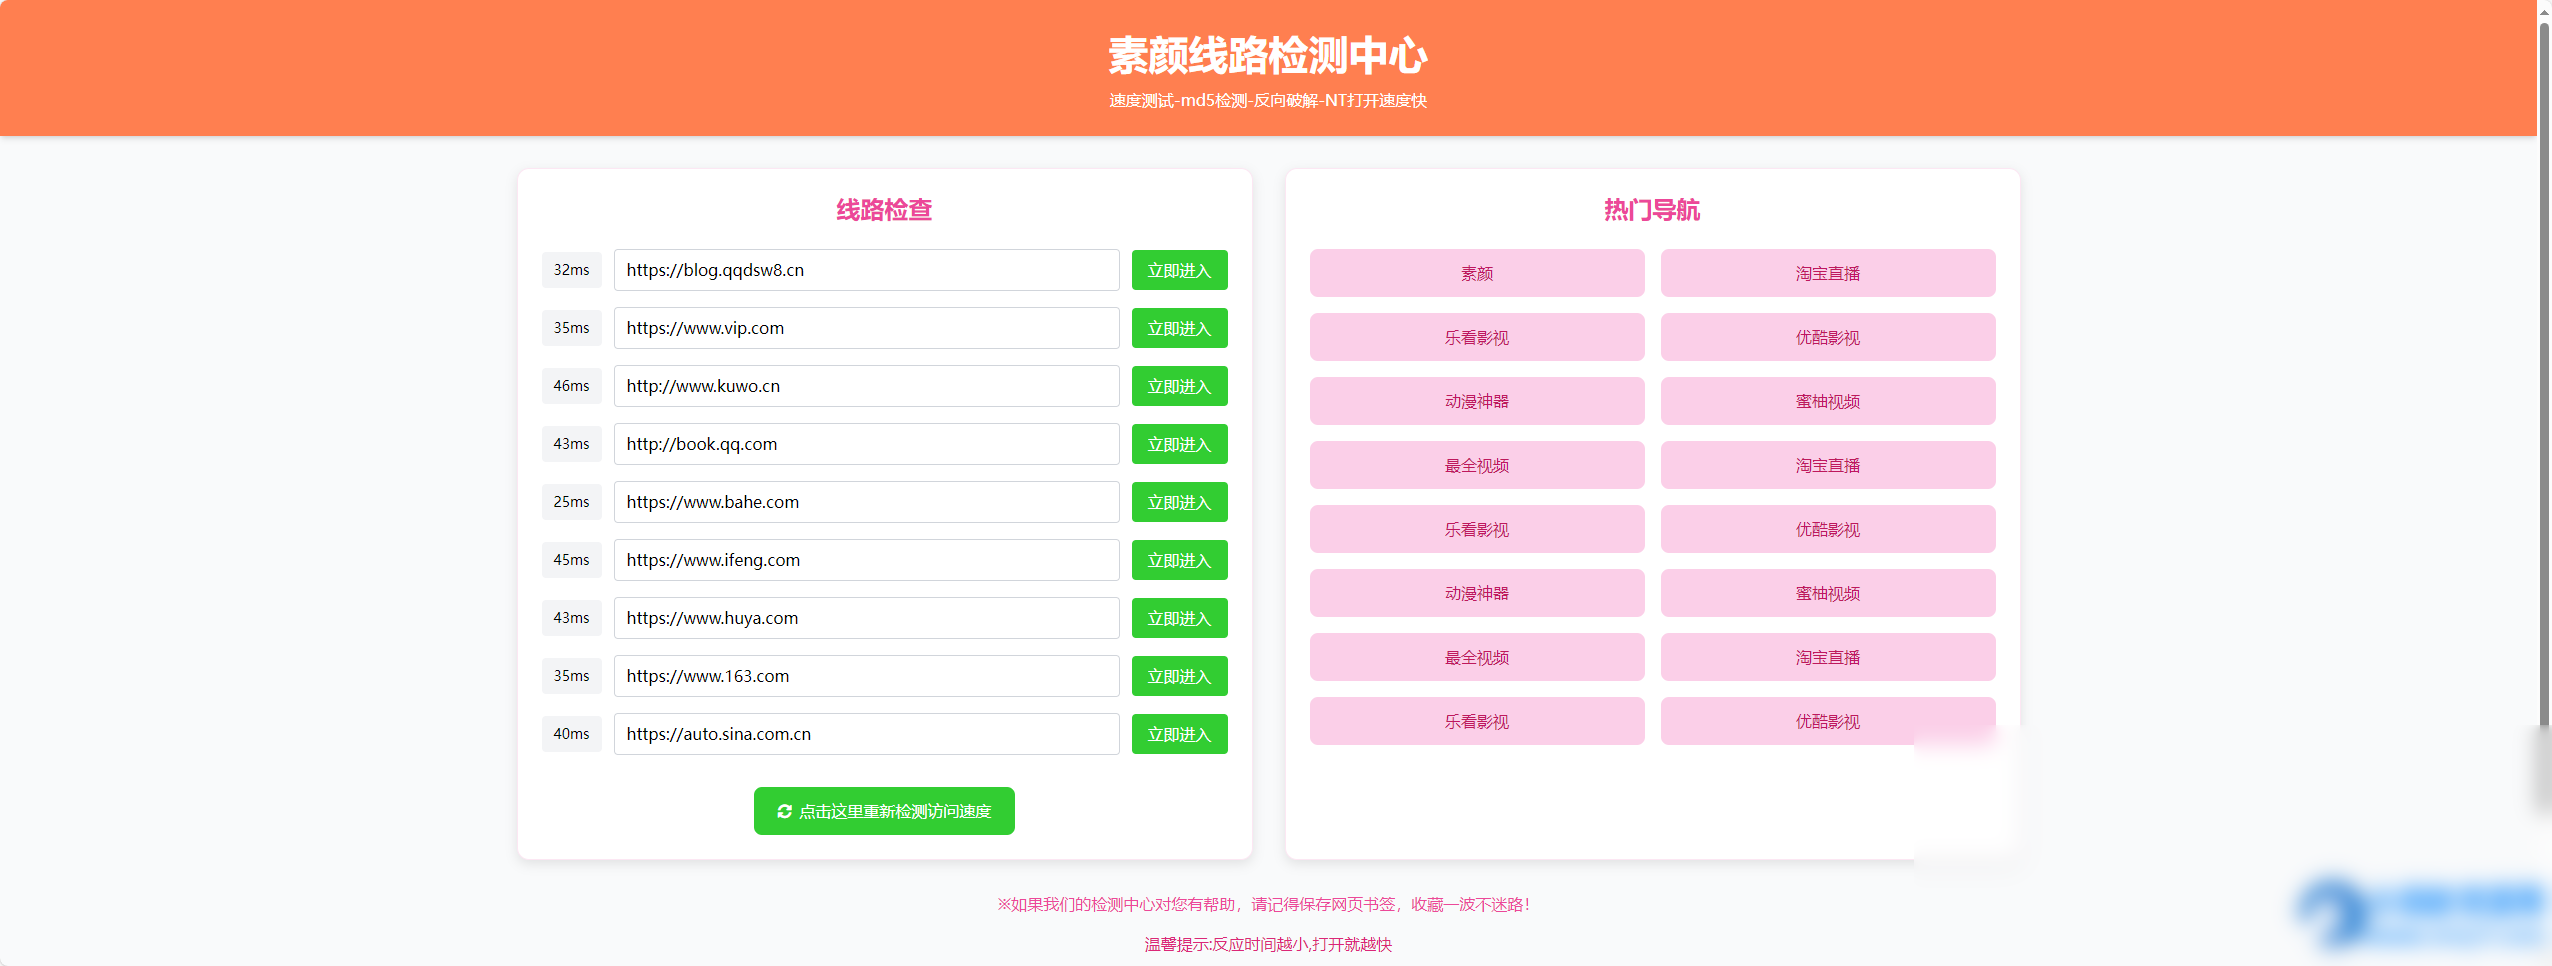Image resolution: width=2552 pixels, height=966 pixels.
Task: Click the refresh icon on the re-test button
Action: click(x=786, y=811)
